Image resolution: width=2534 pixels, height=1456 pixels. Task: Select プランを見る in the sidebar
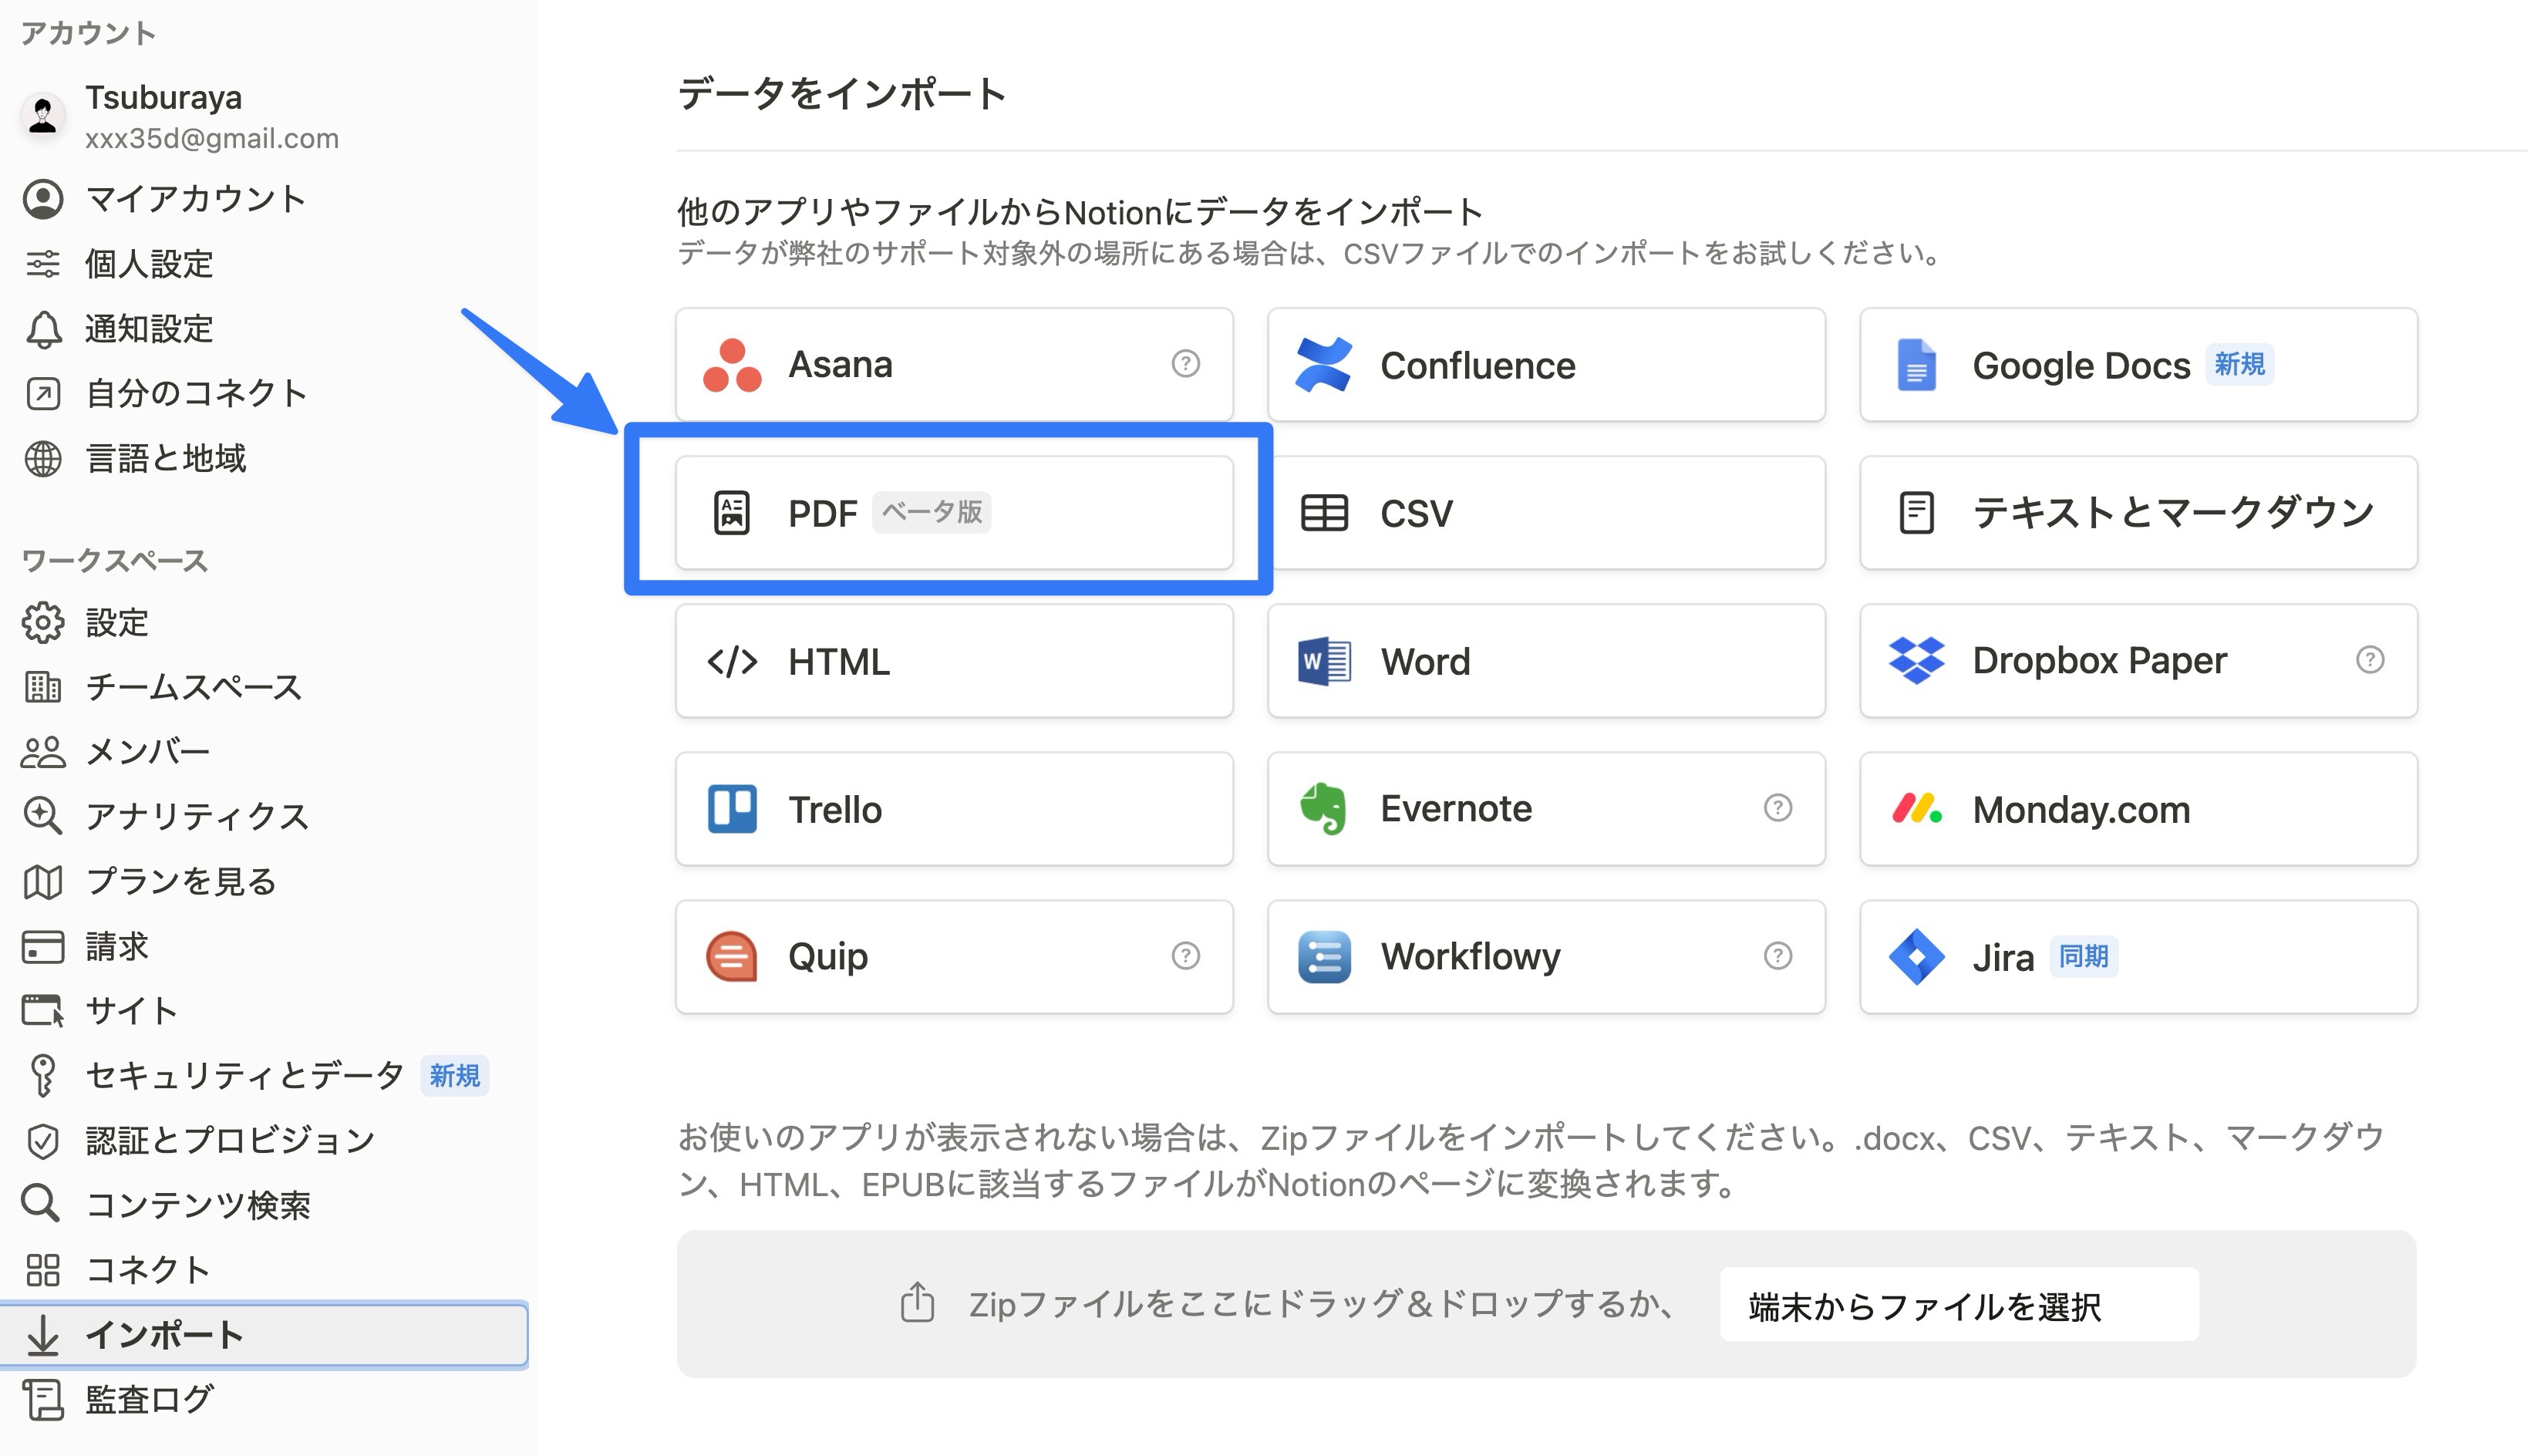[264, 881]
